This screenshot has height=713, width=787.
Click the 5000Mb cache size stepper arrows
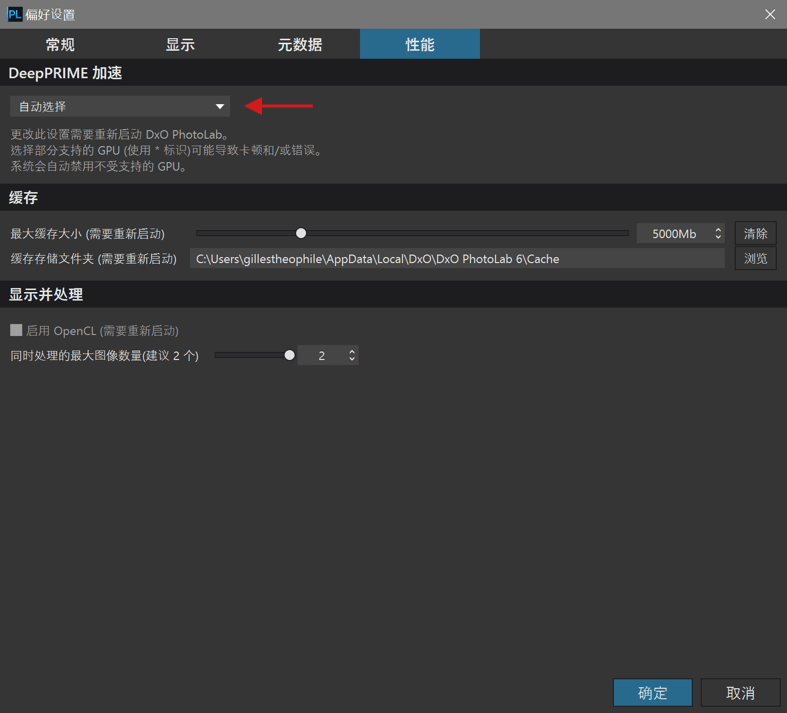(x=718, y=234)
